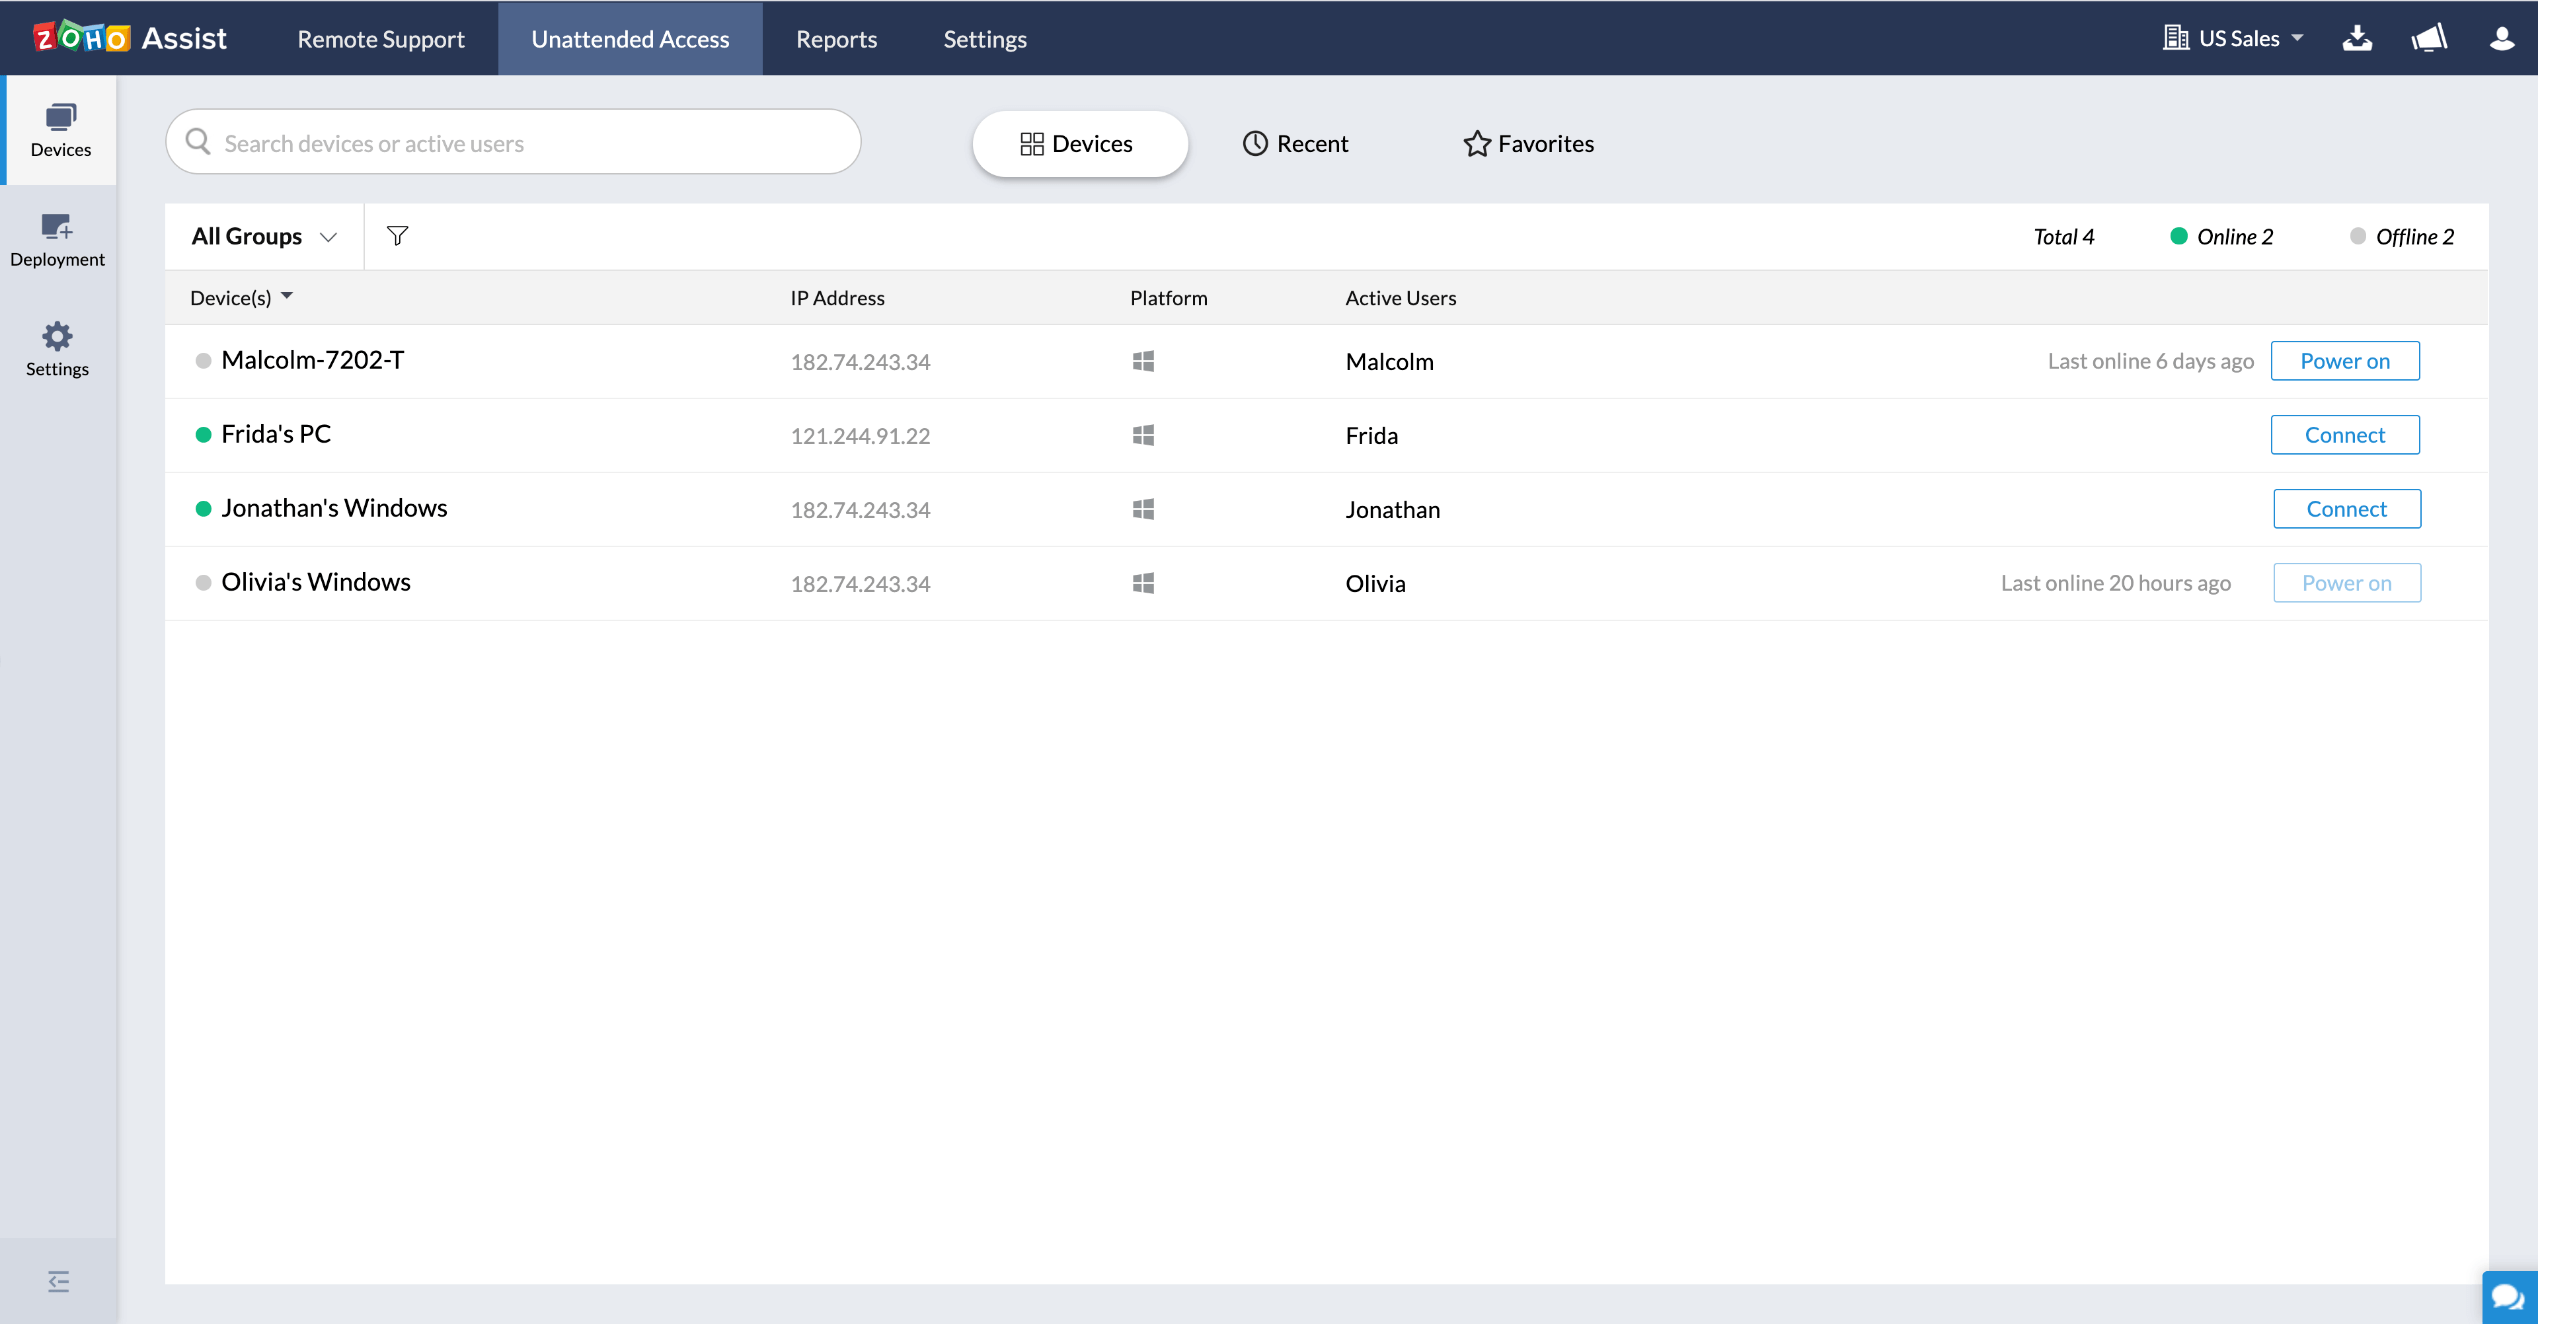The width and height of the screenshot is (2560, 1324).
Task: Click the user profile icon top right
Action: (x=2506, y=37)
